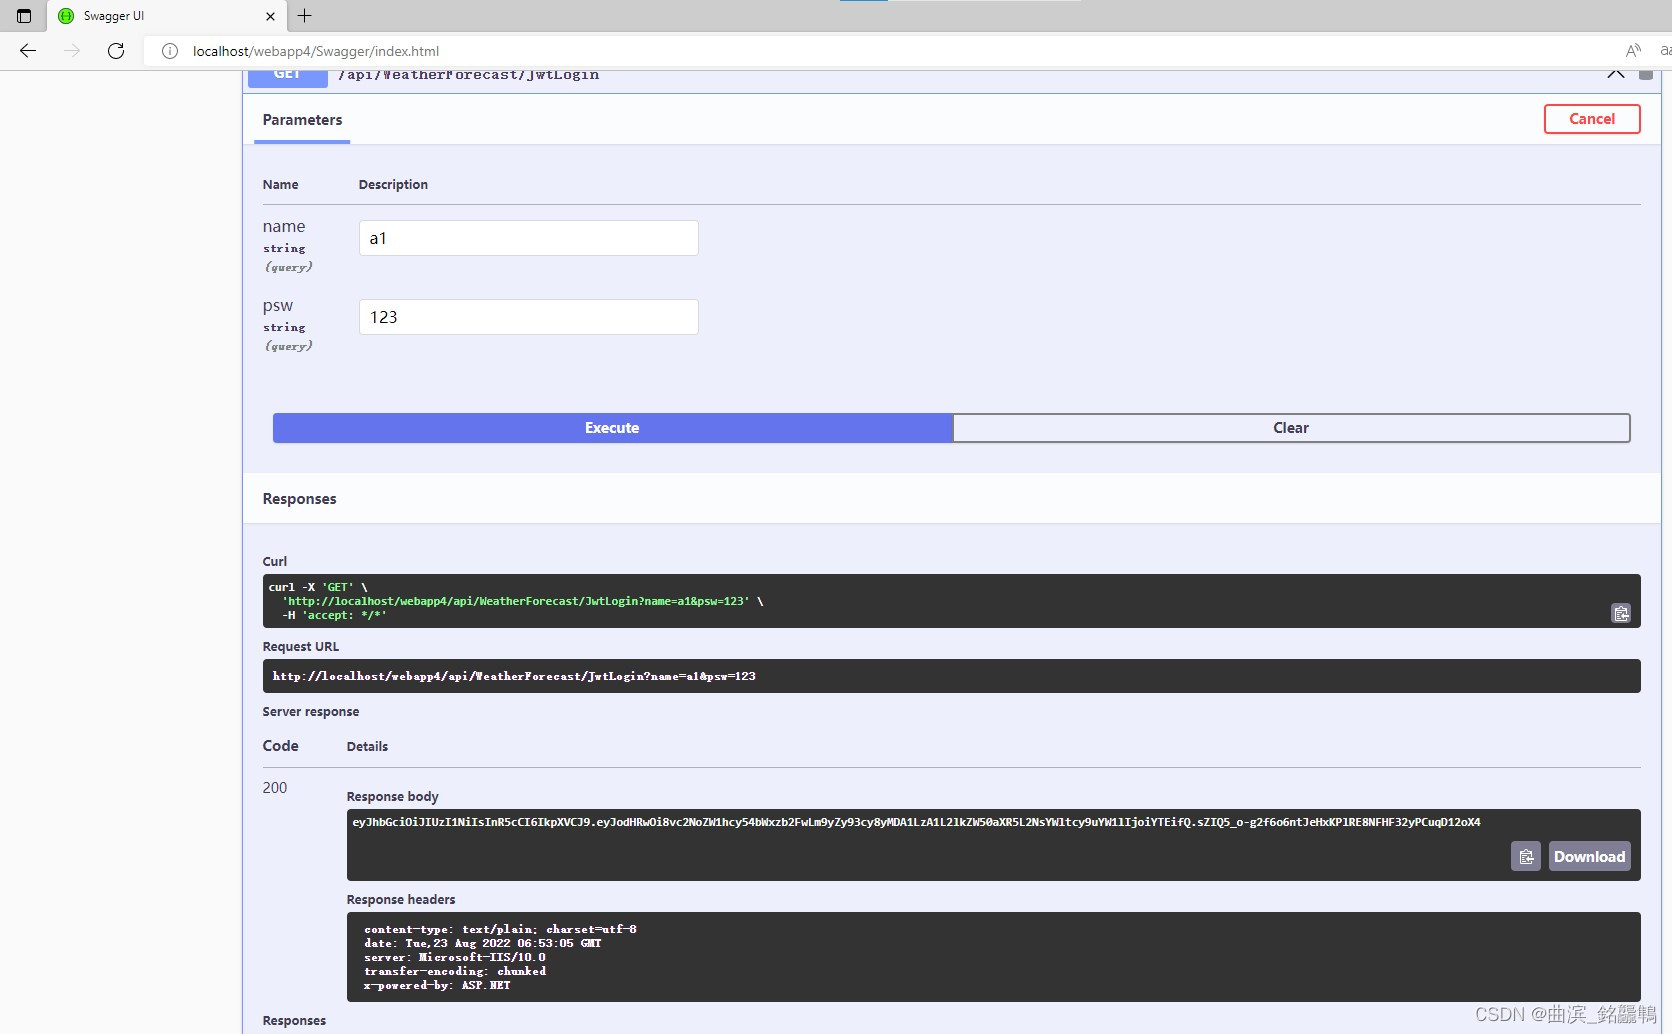Open the tab actions menu icon
The height and width of the screenshot is (1034, 1672).
(x=24, y=16)
